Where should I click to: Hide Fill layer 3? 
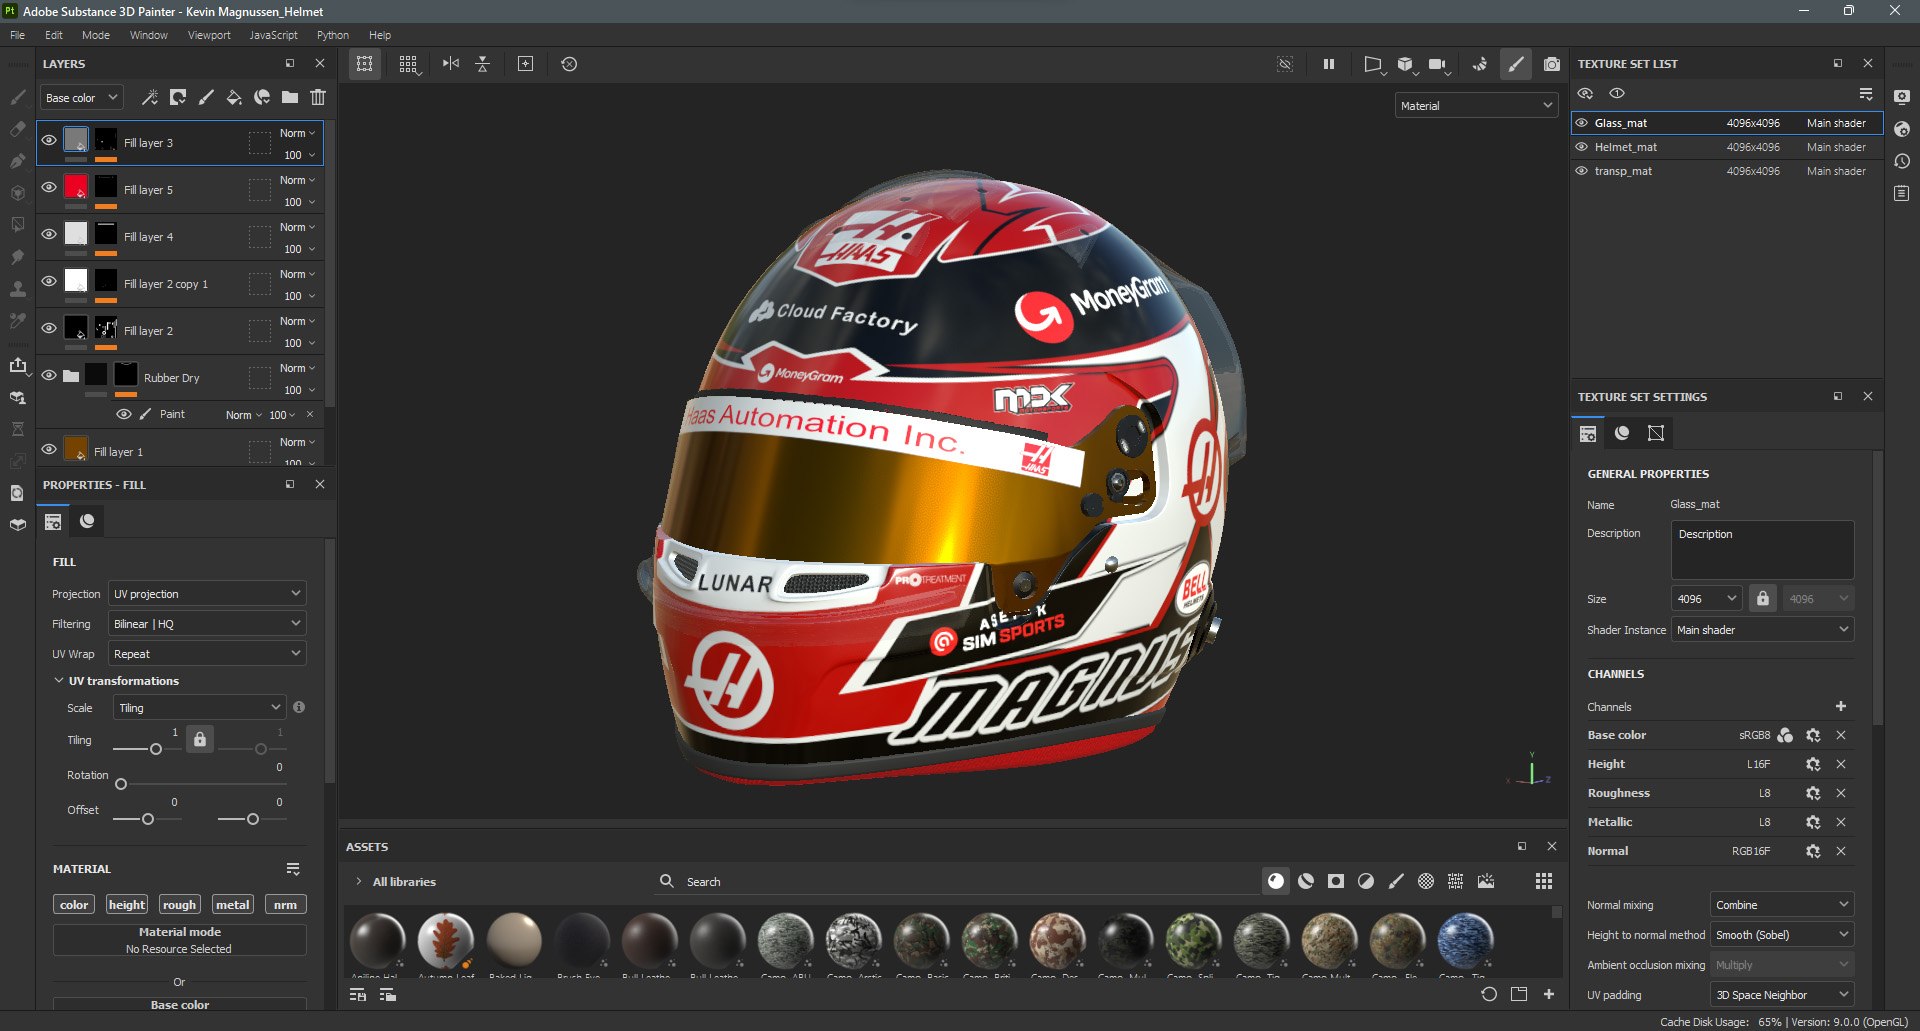(x=49, y=140)
